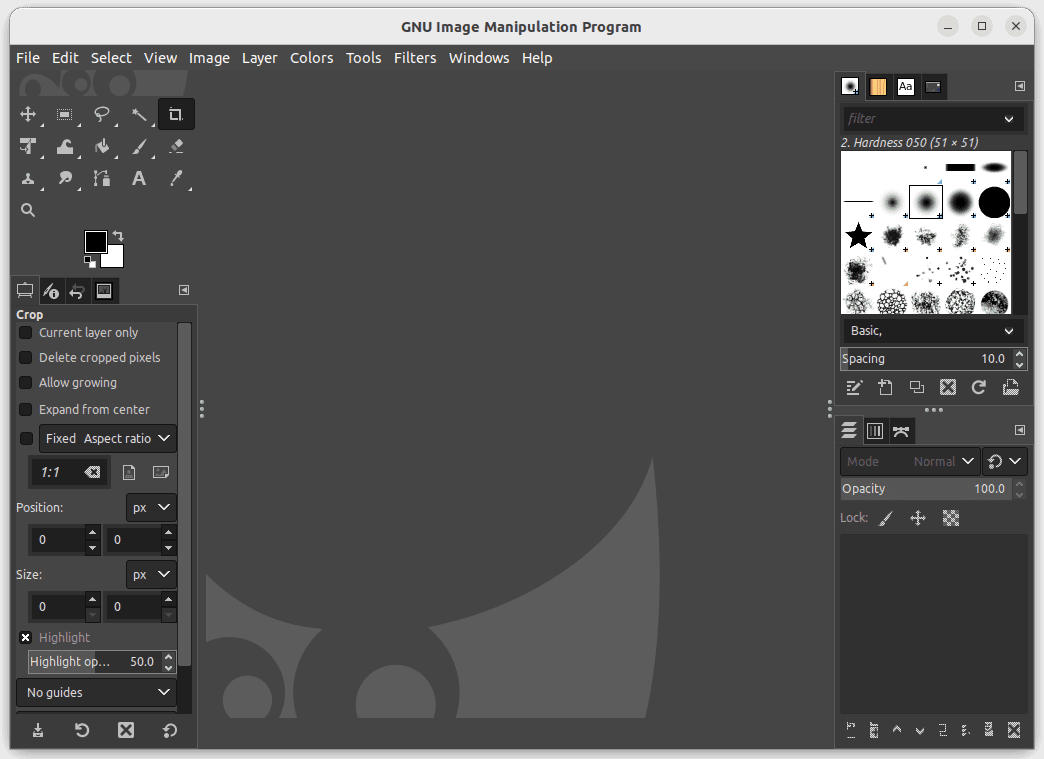Switch to the Channels tab
1044x759 pixels.
click(x=875, y=430)
